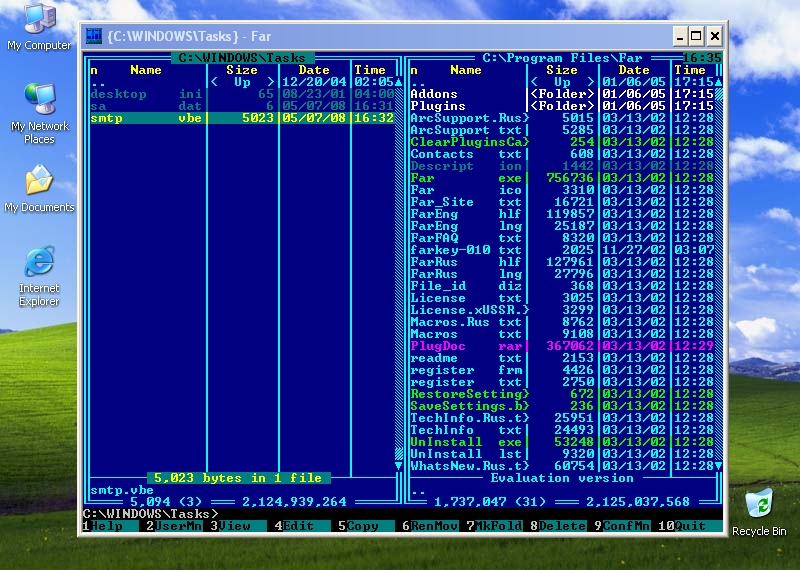Select register.frm file
The width and height of the screenshot is (800, 570).
pos(562,370)
